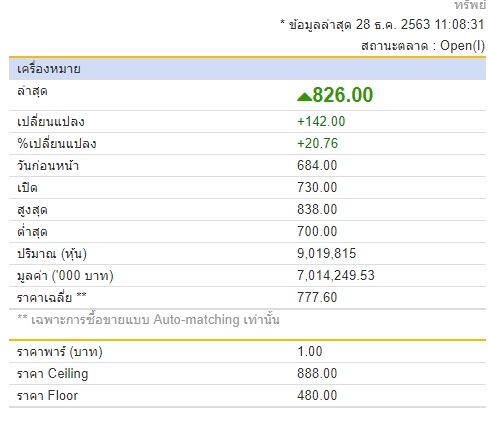Select the par value 1.00
The width and height of the screenshot is (488, 441).
pos(310,351)
